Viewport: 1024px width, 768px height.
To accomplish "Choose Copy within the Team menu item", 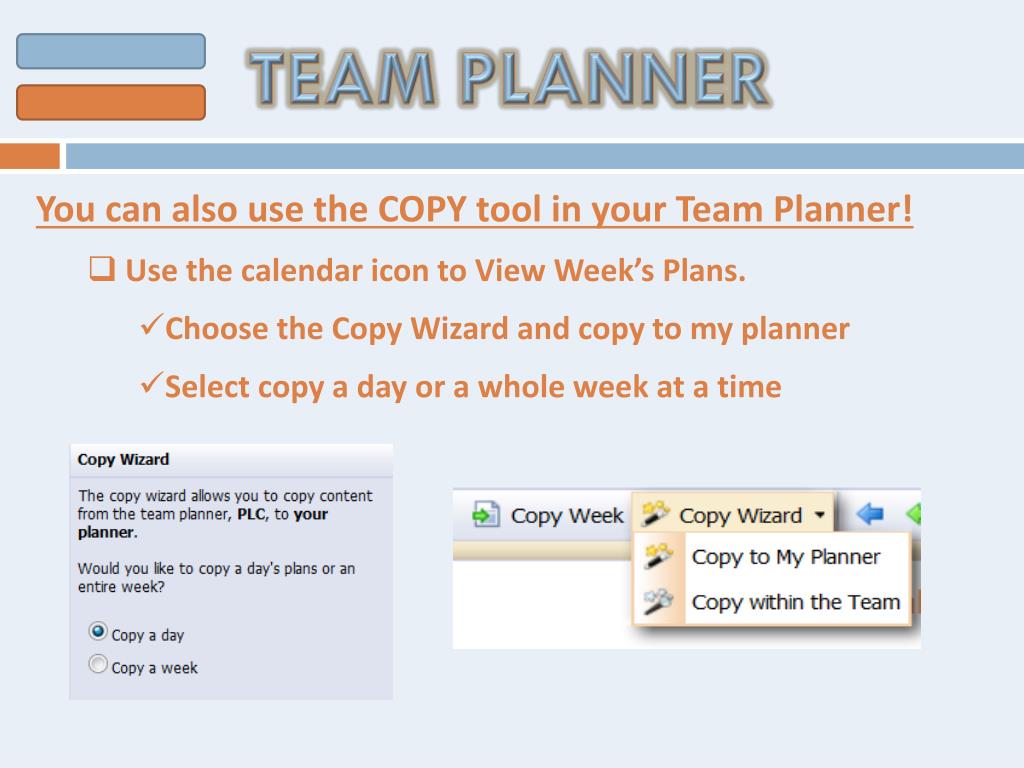I will (772, 601).
